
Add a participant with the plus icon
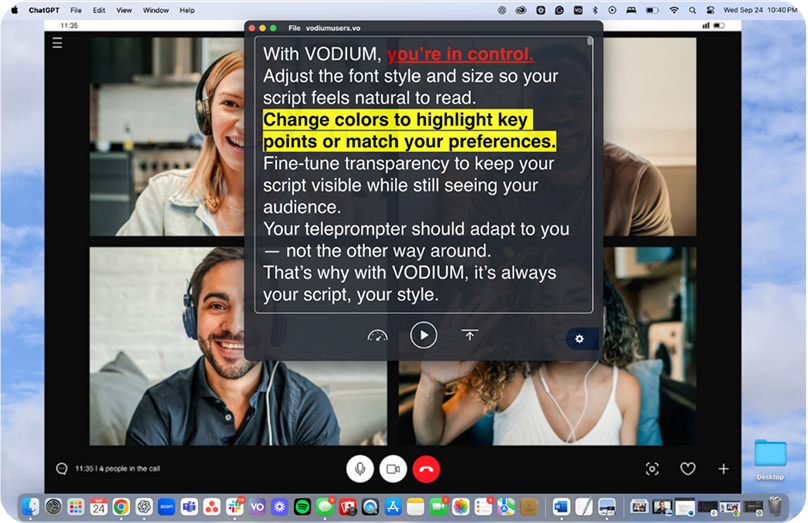click(723, 469)
